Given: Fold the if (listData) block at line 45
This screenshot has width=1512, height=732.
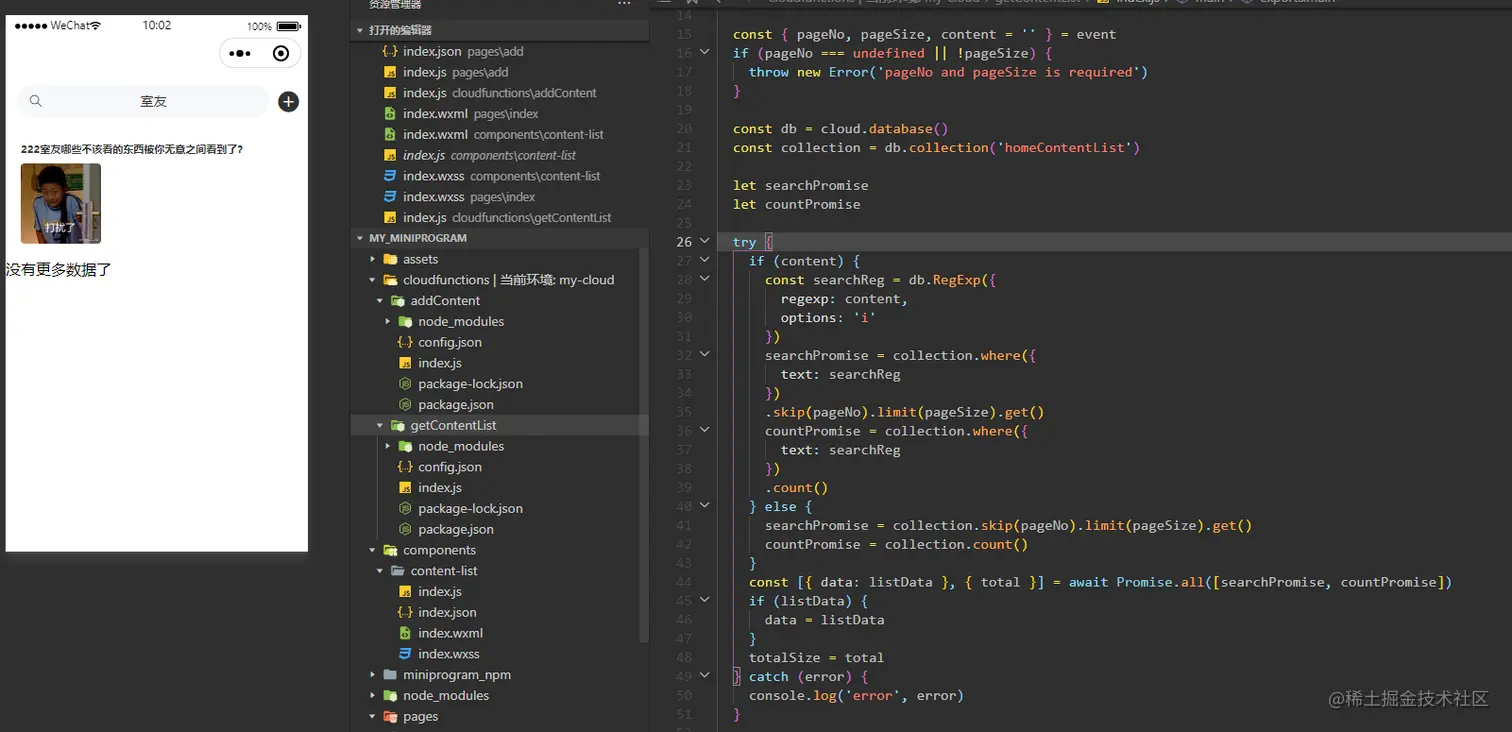Looking at the screenshot, I should pos(705,600).
